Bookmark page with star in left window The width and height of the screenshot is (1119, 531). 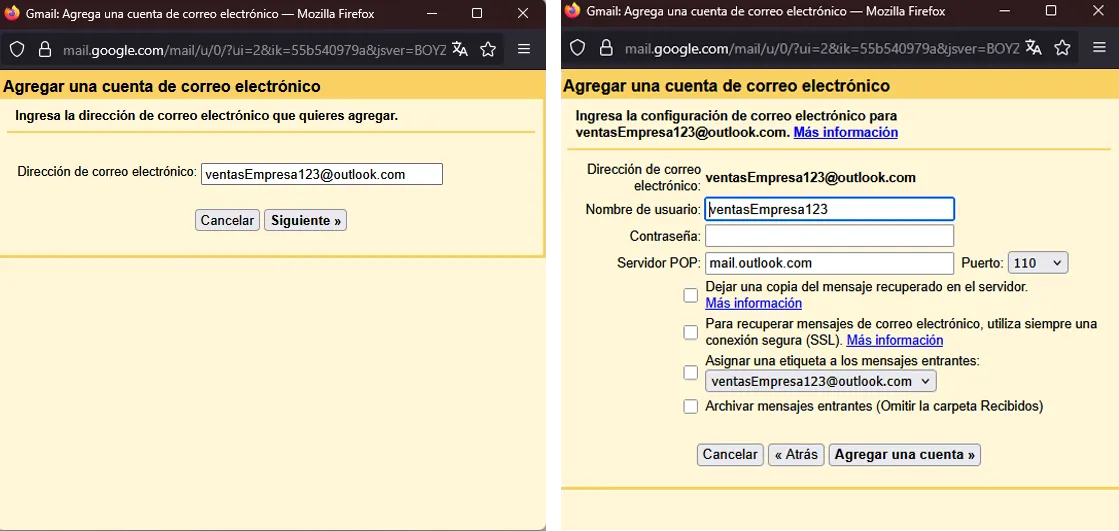488,49
